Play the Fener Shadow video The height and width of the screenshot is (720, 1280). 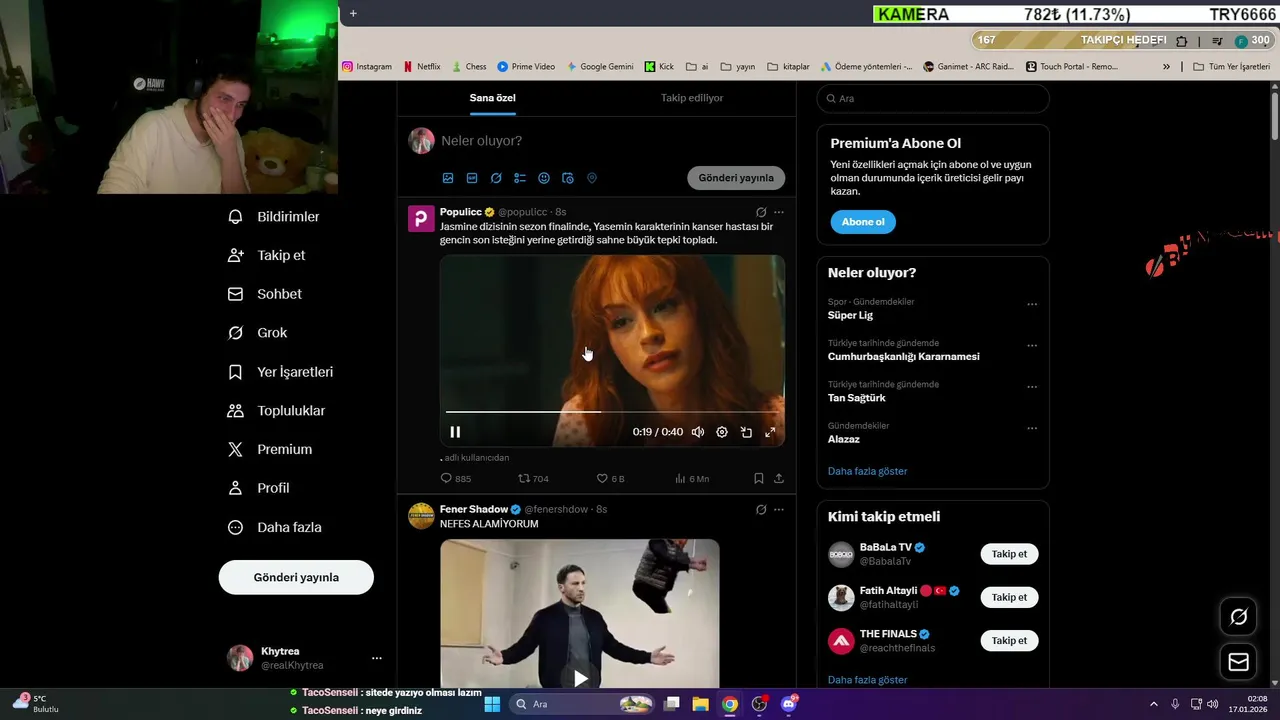[x=580, y=678]
